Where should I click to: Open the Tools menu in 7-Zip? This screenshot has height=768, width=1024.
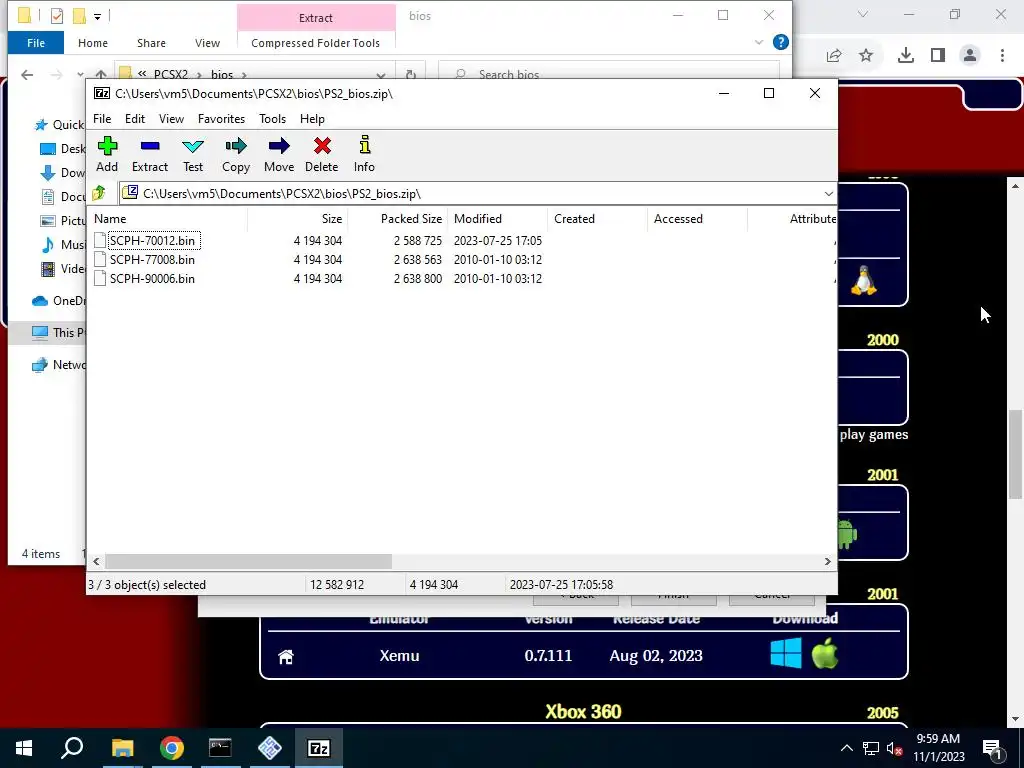(272, 119)
